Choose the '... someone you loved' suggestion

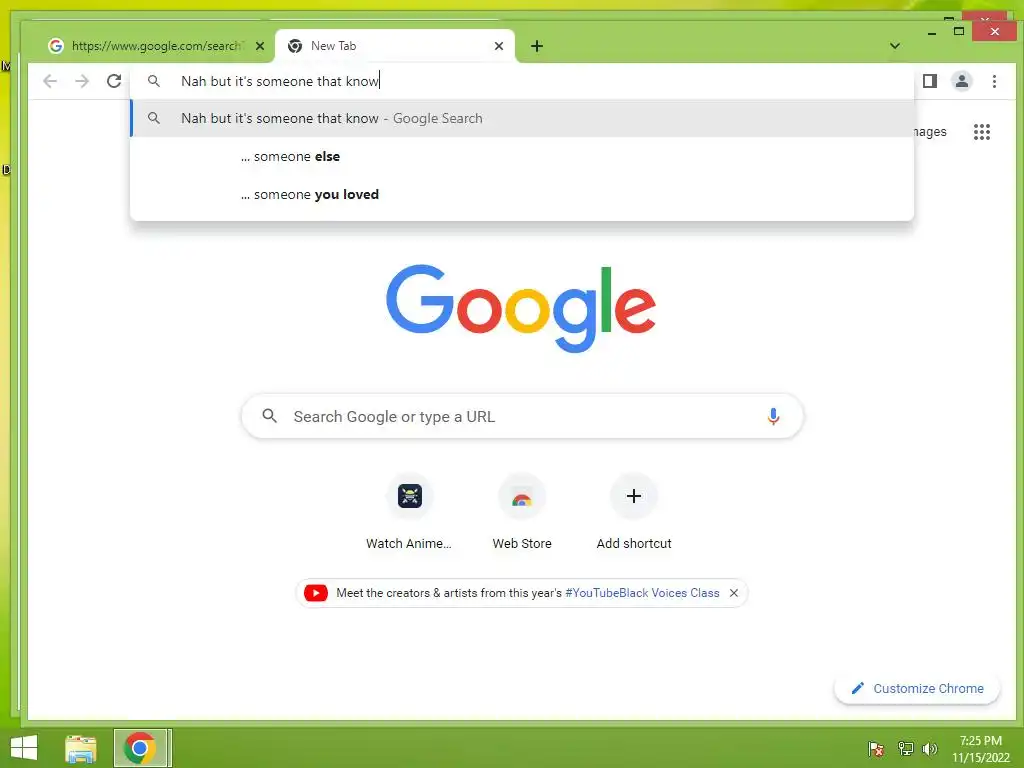point(522,195)
